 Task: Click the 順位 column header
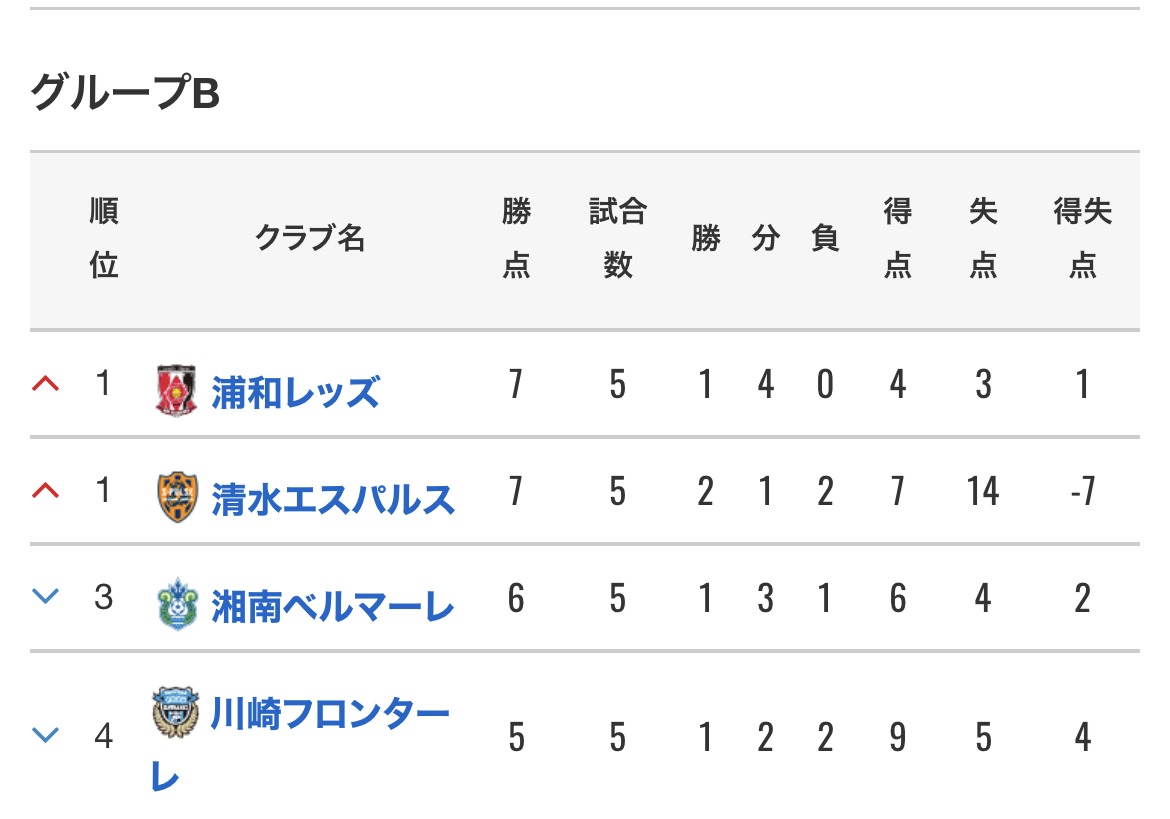pos(104,238)
